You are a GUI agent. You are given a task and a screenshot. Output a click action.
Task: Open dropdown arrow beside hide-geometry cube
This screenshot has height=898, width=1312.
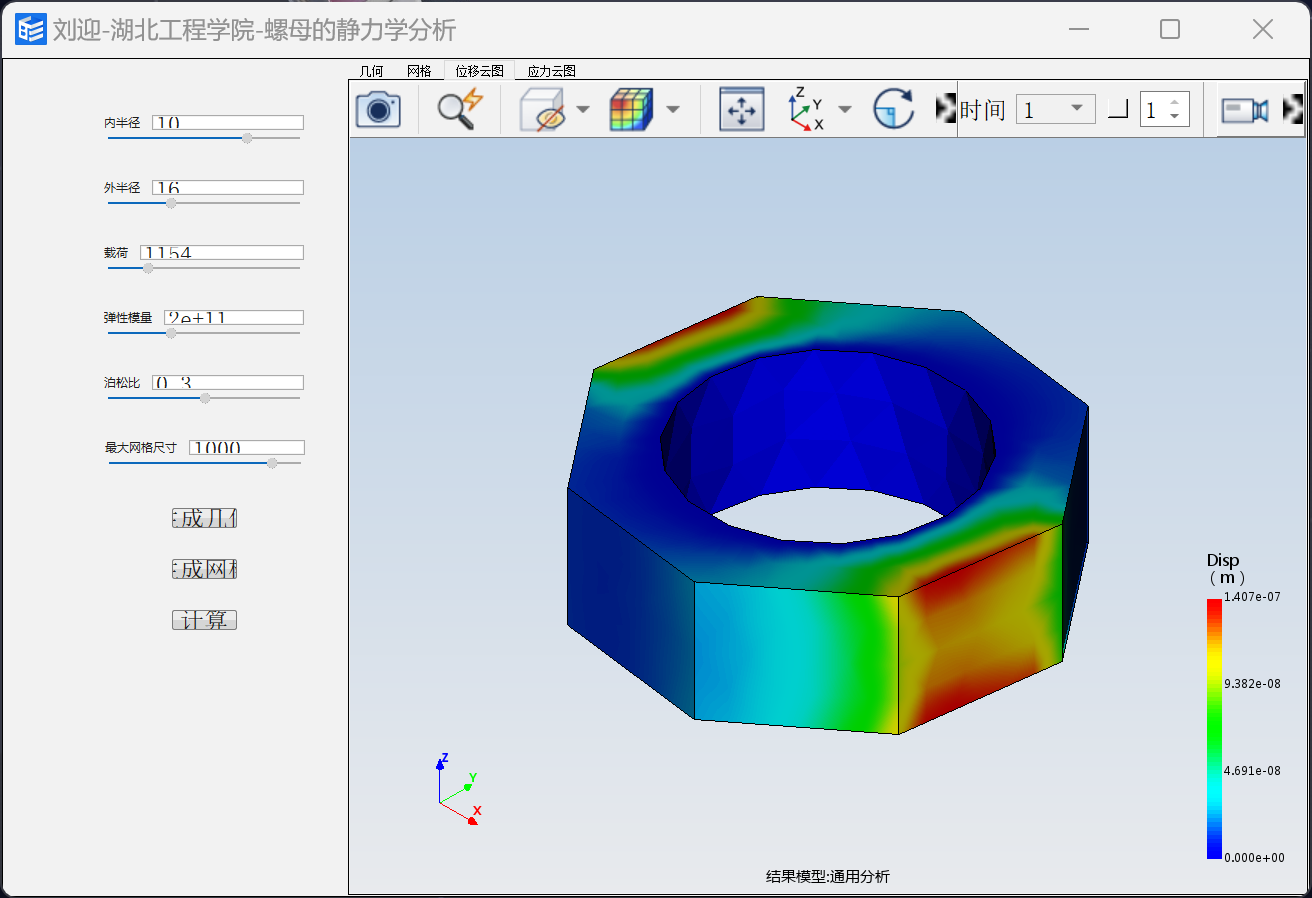coord(583,109)
